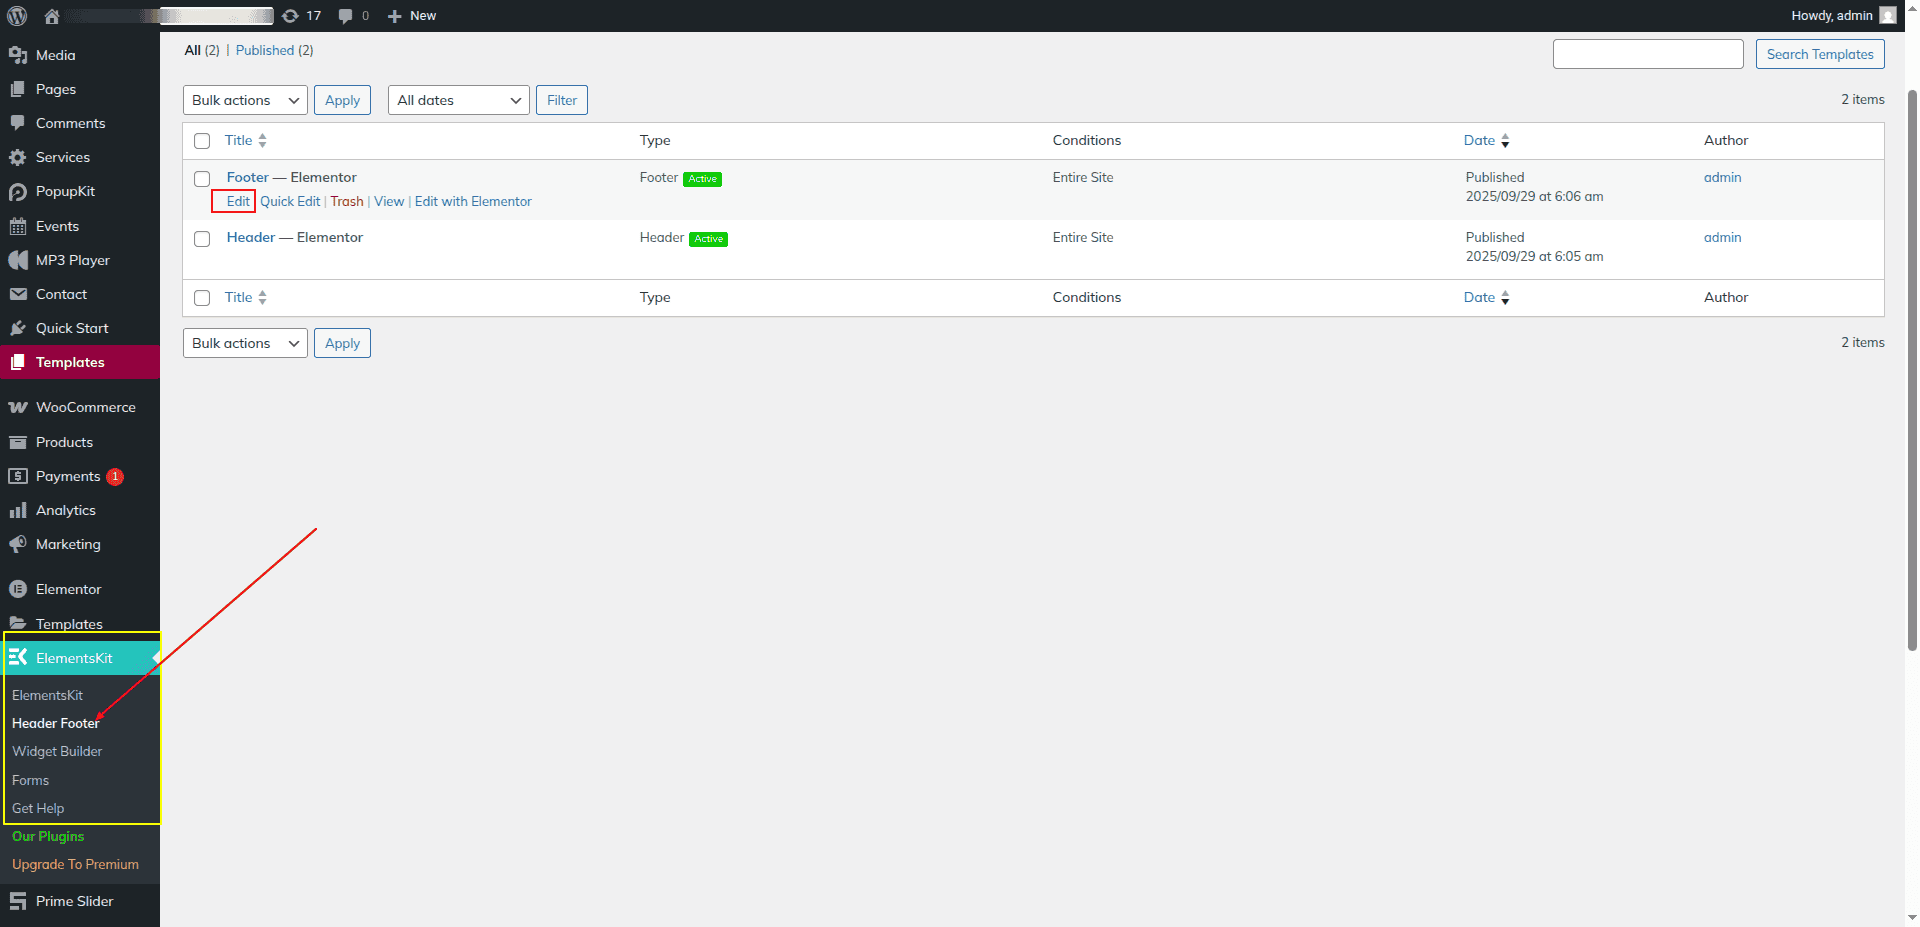Expand the All dates filter dropdown
1920x927 pixels.
(x=458, y=101)
